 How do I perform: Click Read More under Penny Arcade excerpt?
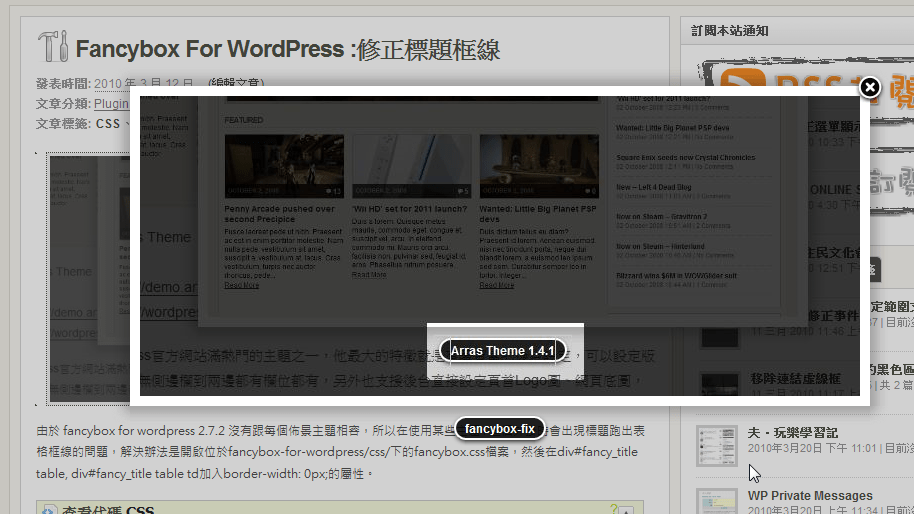click(x=241, y=285)
